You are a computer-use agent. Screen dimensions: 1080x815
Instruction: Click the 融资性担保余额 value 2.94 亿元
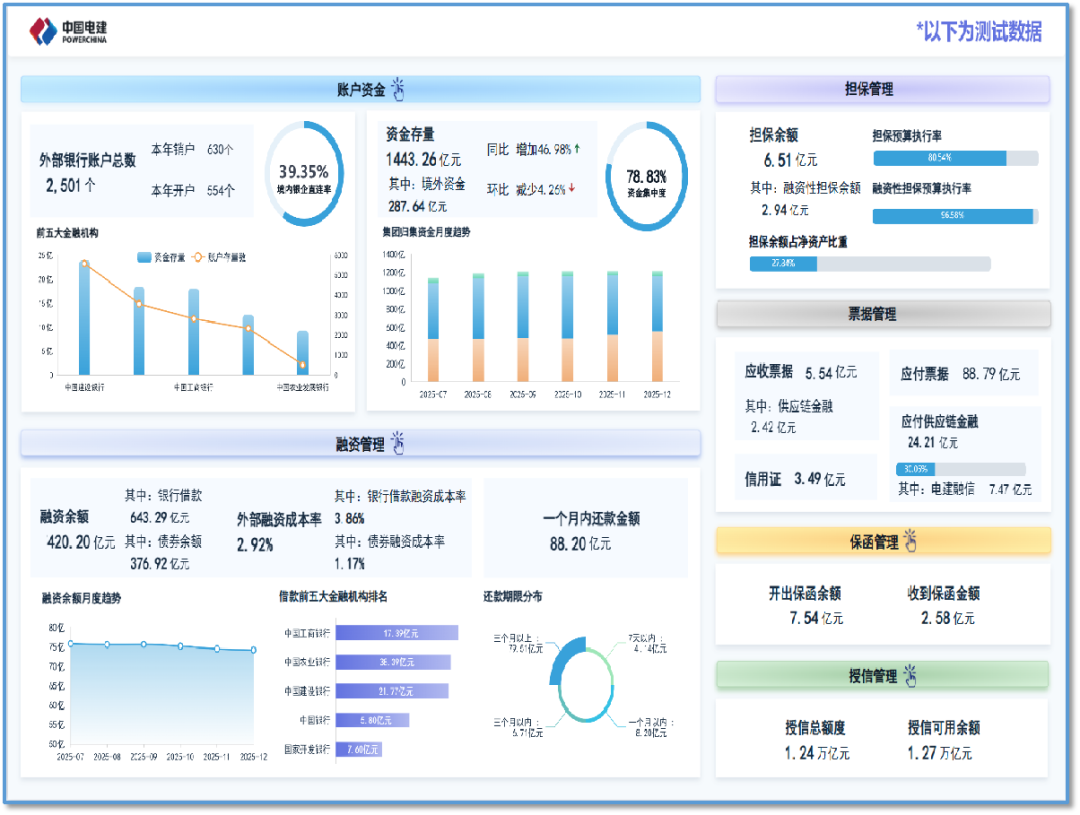(x=785, y=209)
